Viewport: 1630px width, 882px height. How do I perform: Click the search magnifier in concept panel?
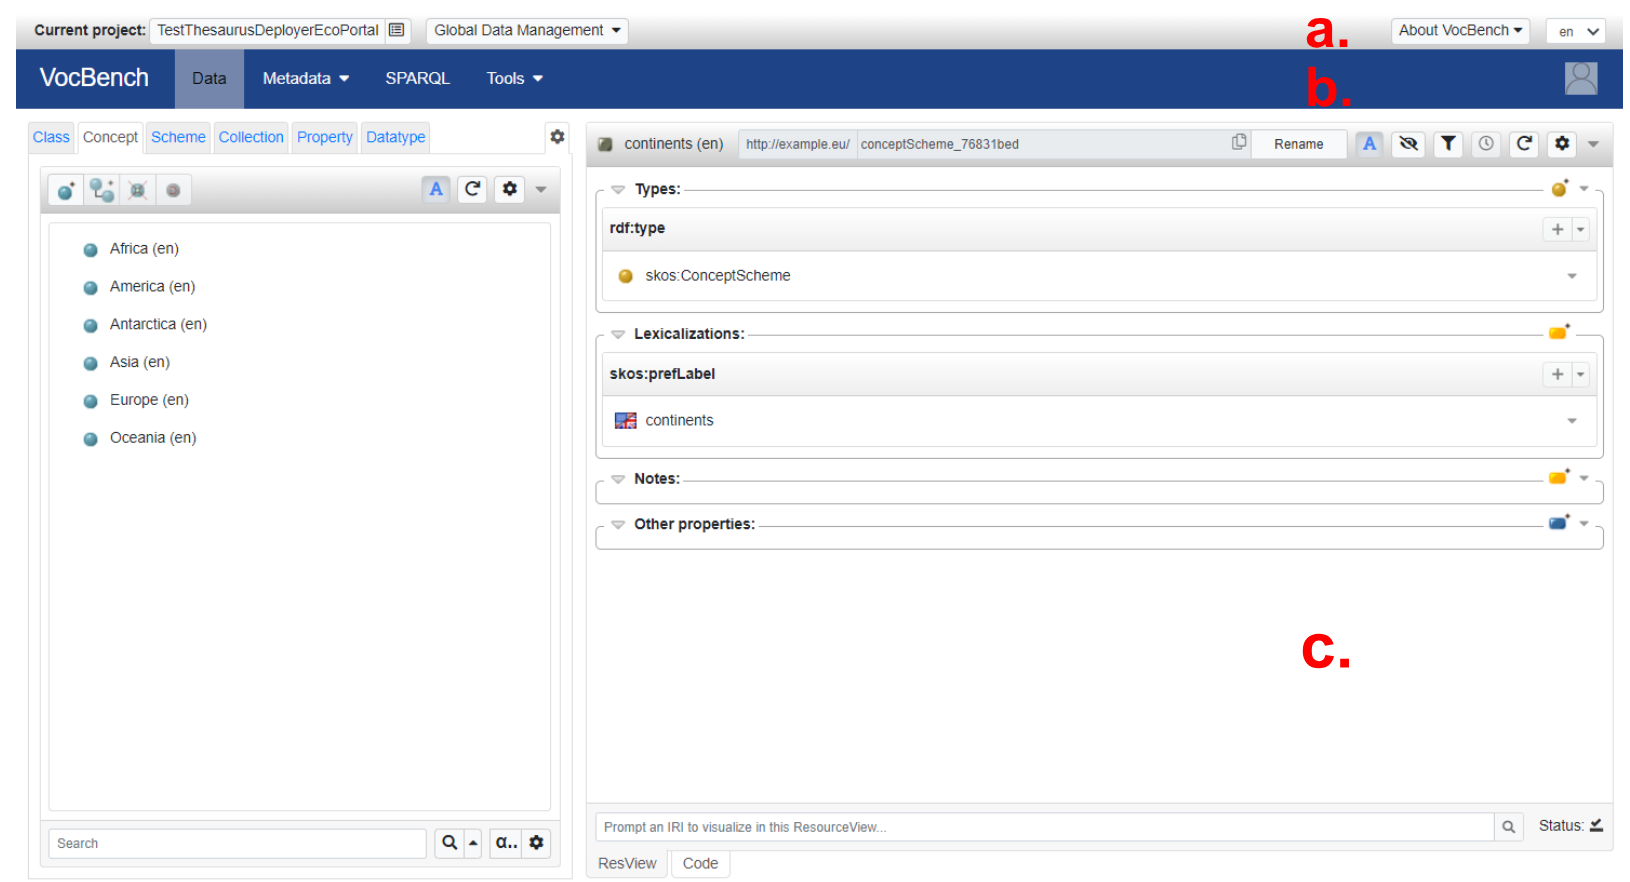(x=450, y=843)
